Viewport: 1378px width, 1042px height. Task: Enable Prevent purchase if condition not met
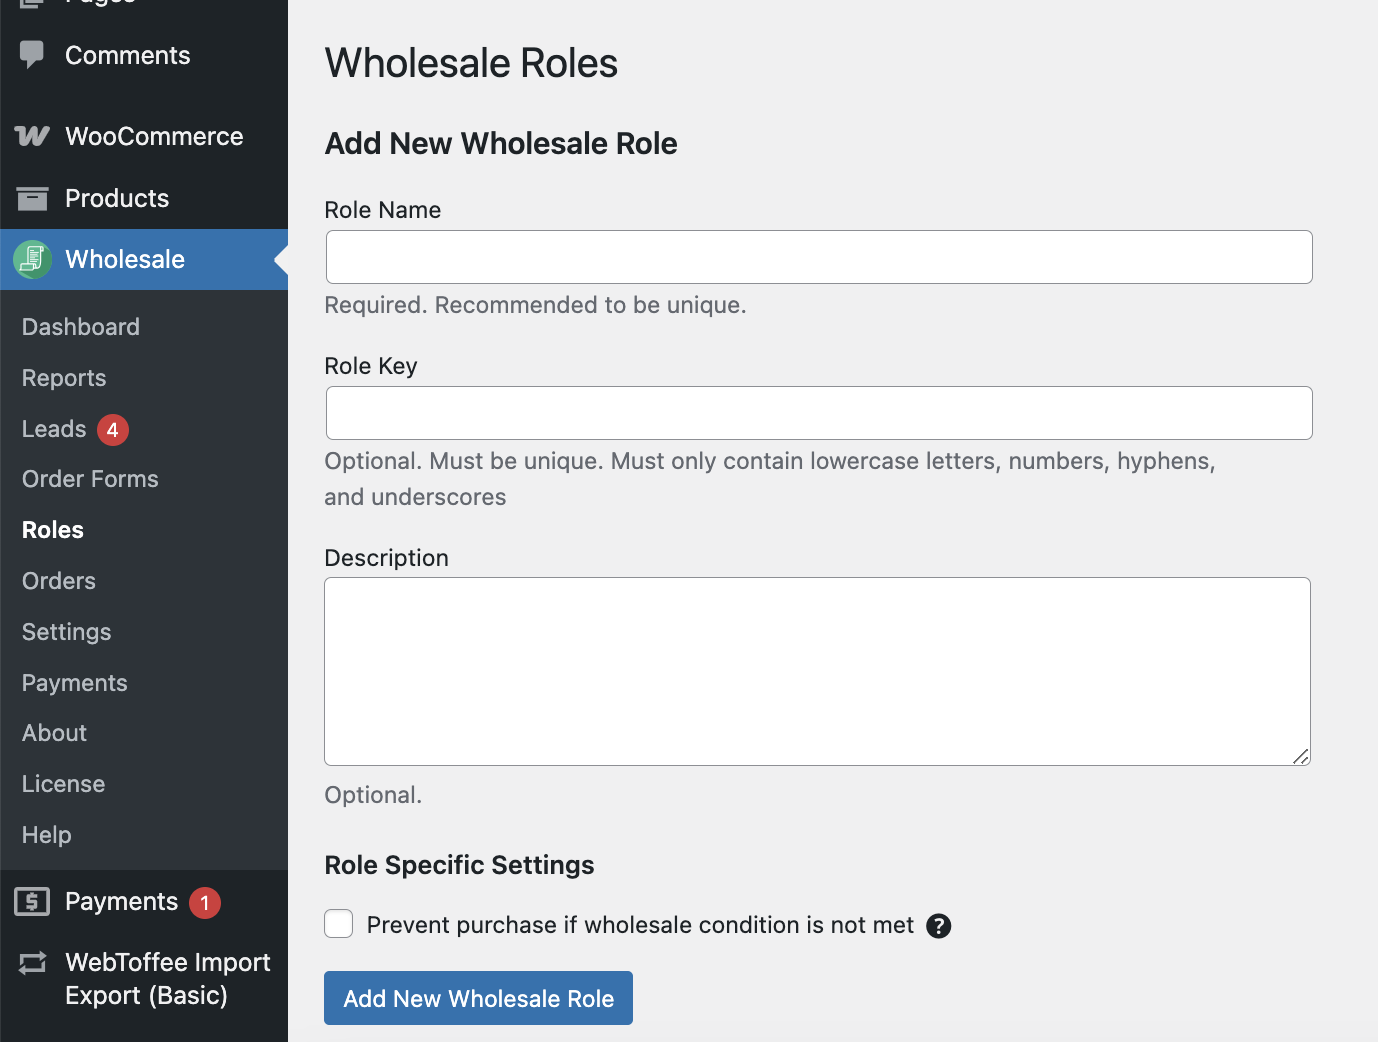[339, 924]
